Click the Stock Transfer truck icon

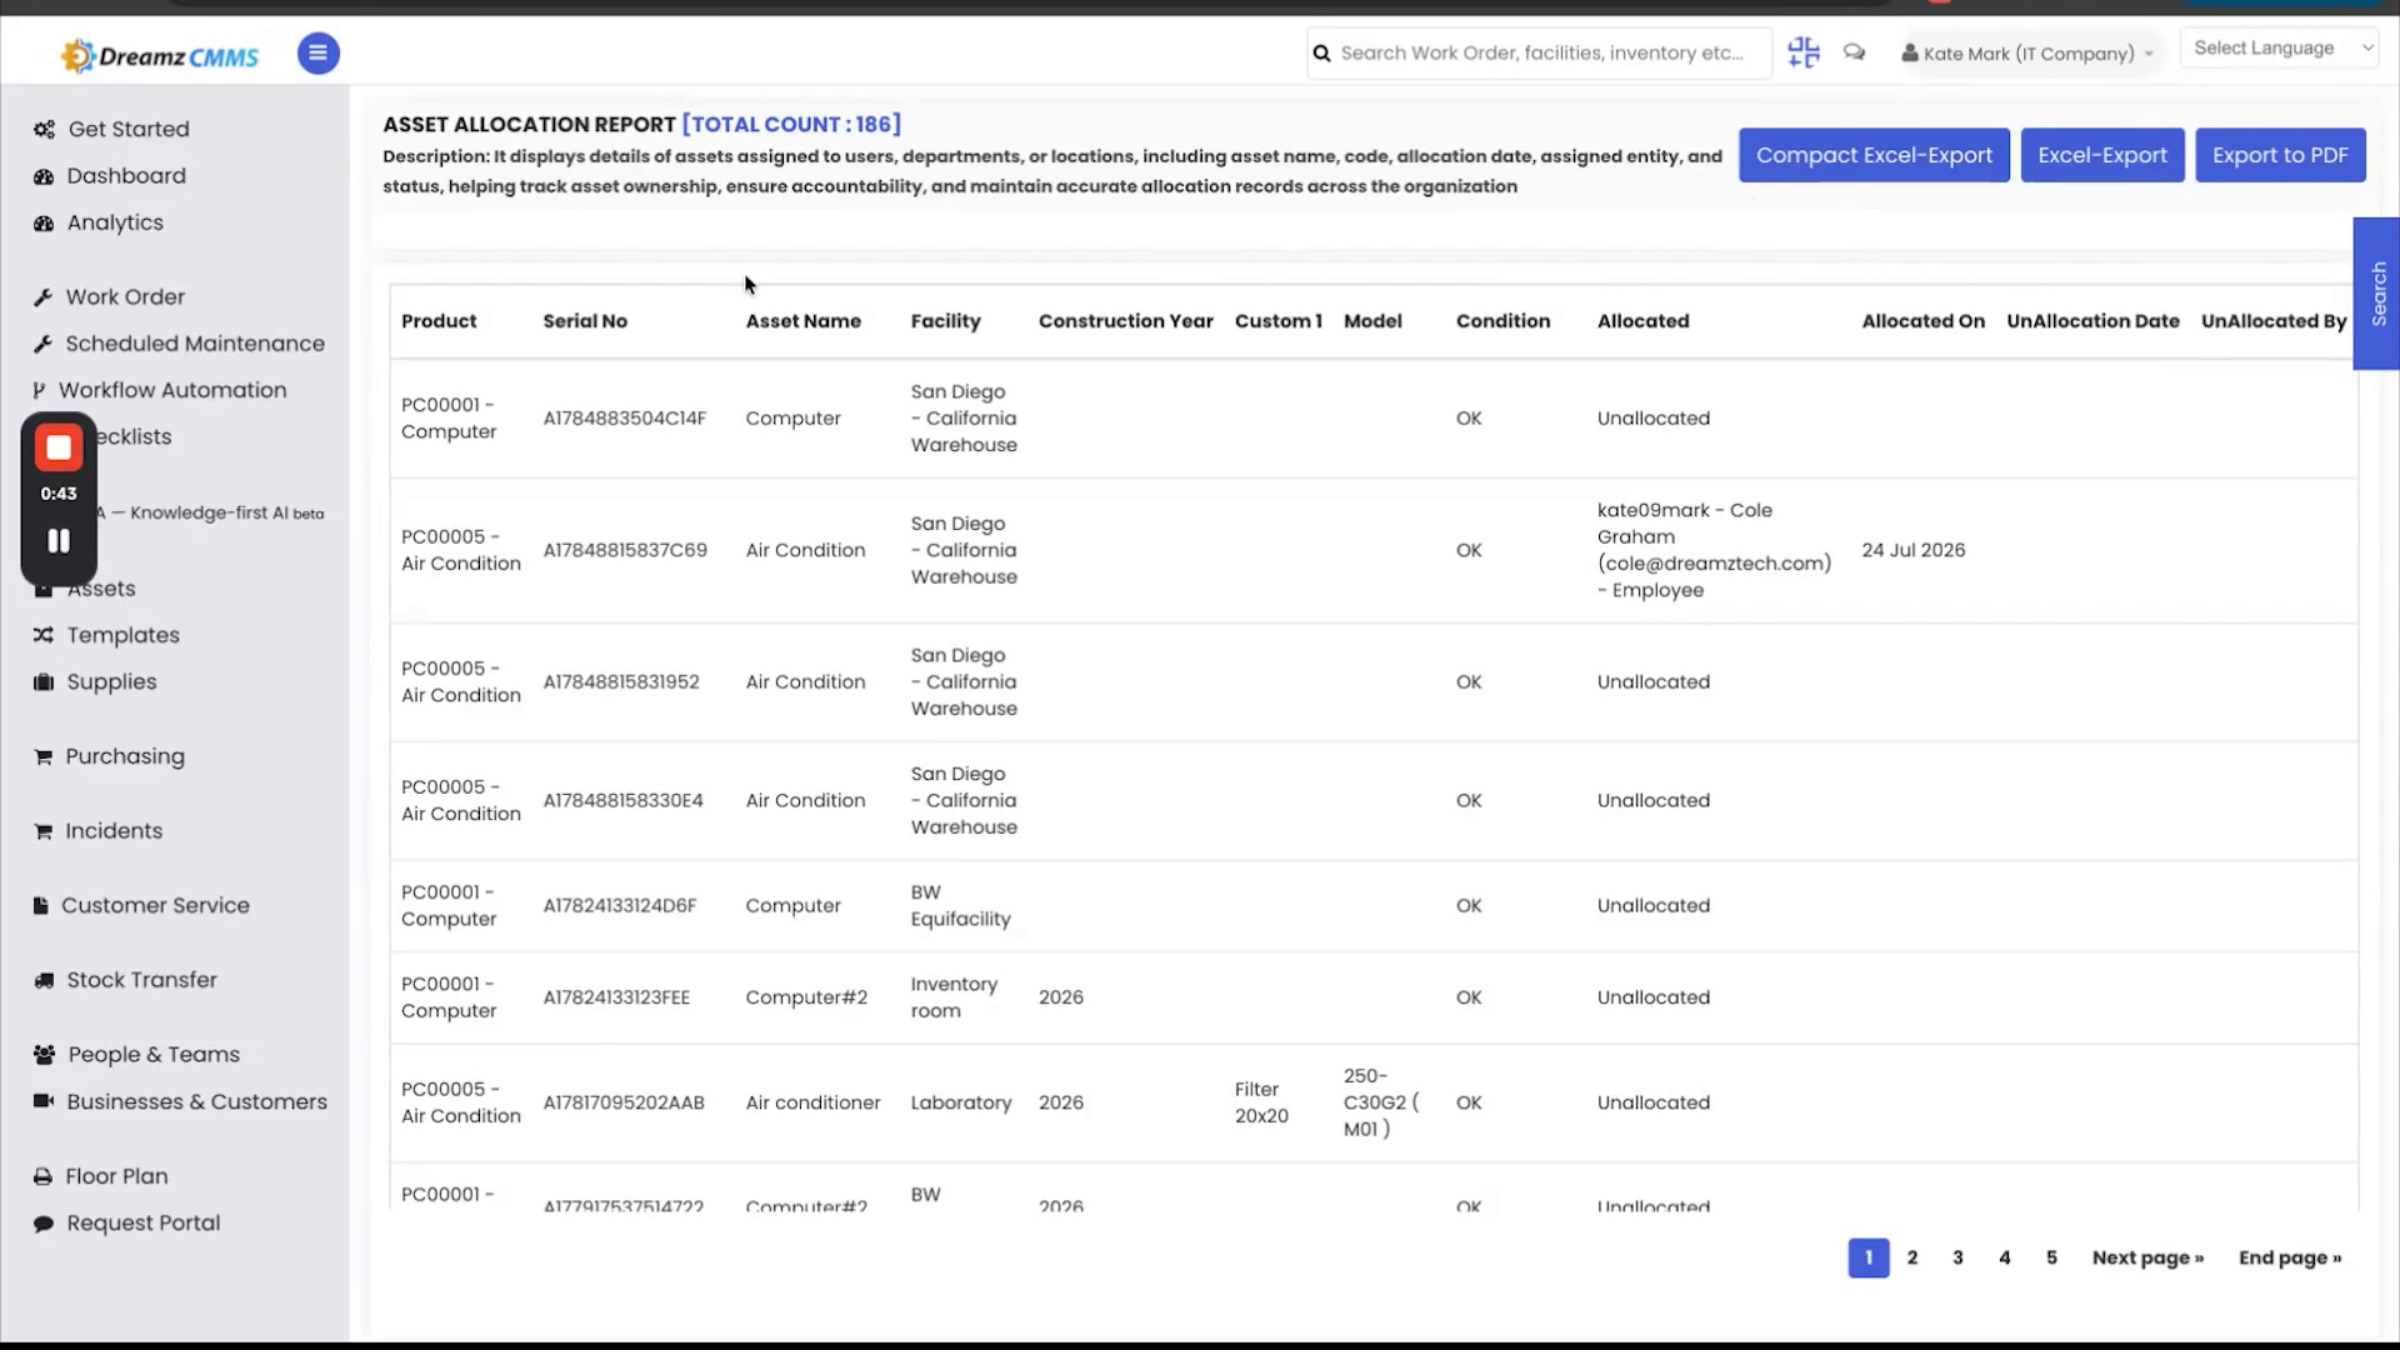click(43, 980)
